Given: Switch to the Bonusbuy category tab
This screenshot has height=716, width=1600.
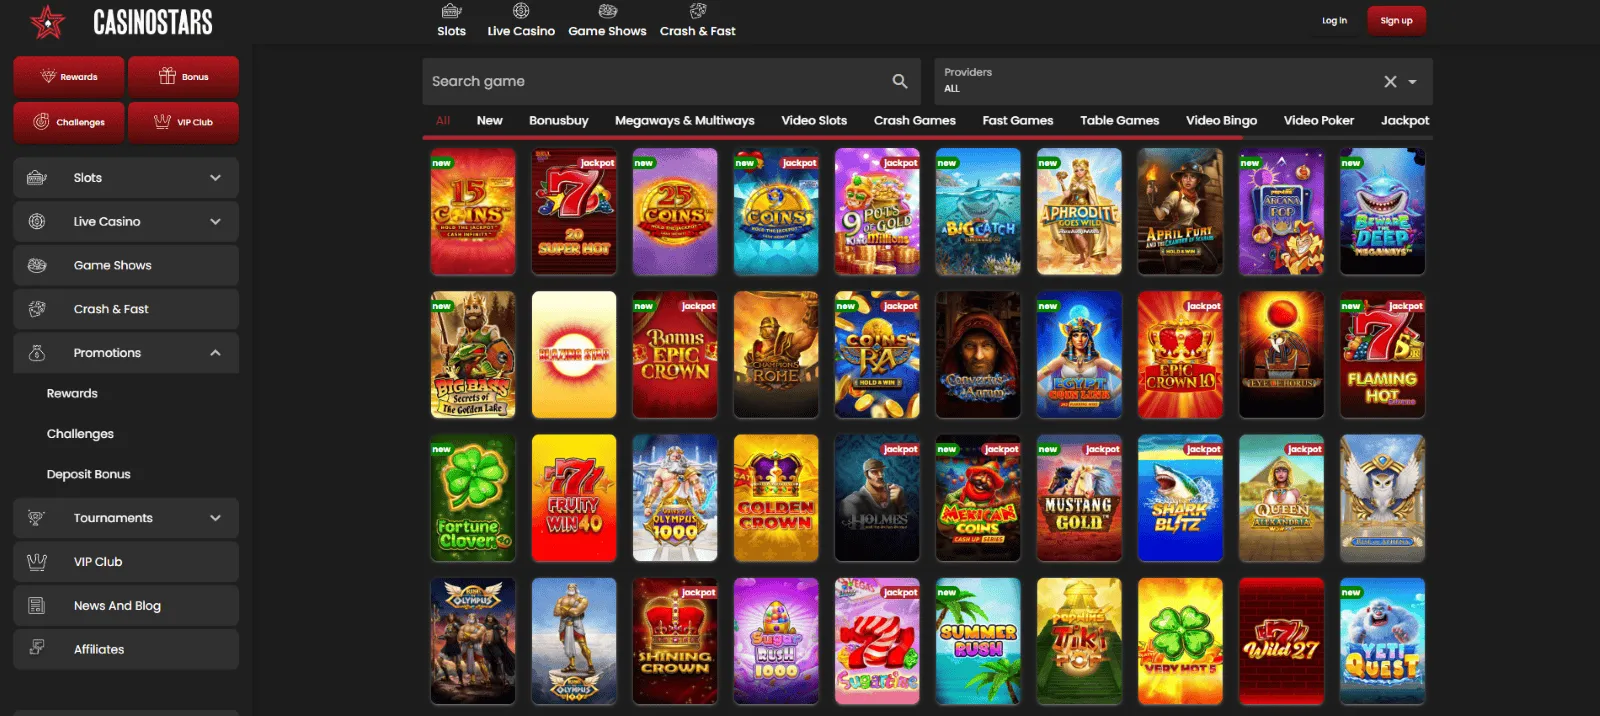Looking at the screenshot, I should [x=558, y=120].
